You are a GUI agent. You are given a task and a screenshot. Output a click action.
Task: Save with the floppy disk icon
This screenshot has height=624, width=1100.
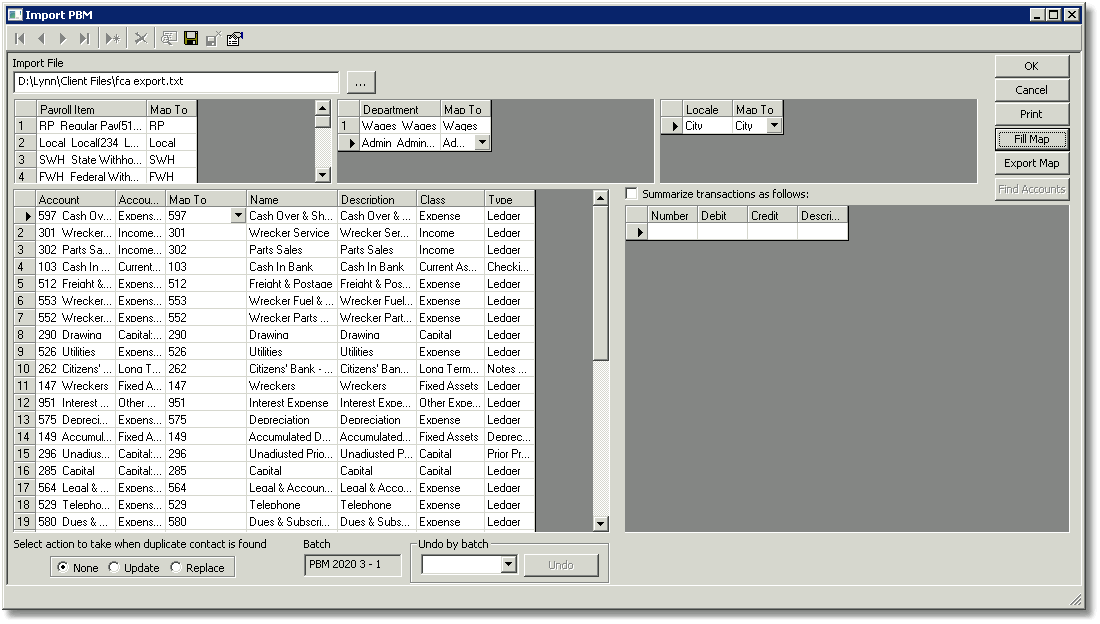pos(191,39)
